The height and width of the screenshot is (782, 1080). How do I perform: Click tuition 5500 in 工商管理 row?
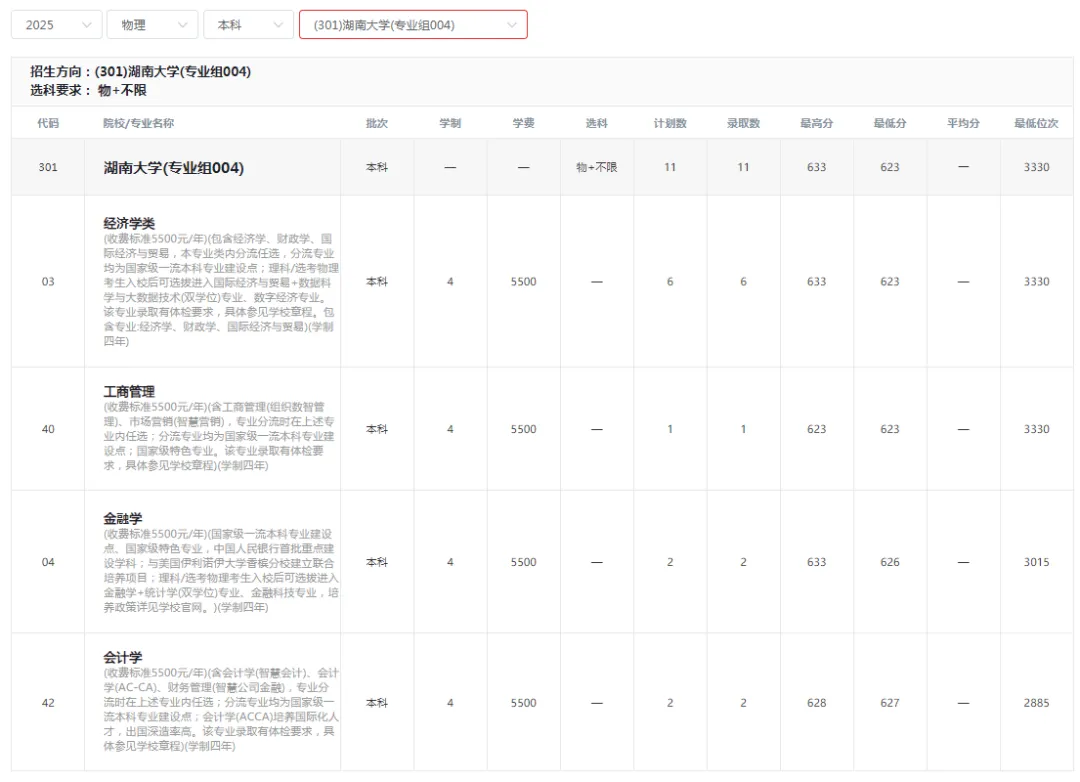click(523, 429)
